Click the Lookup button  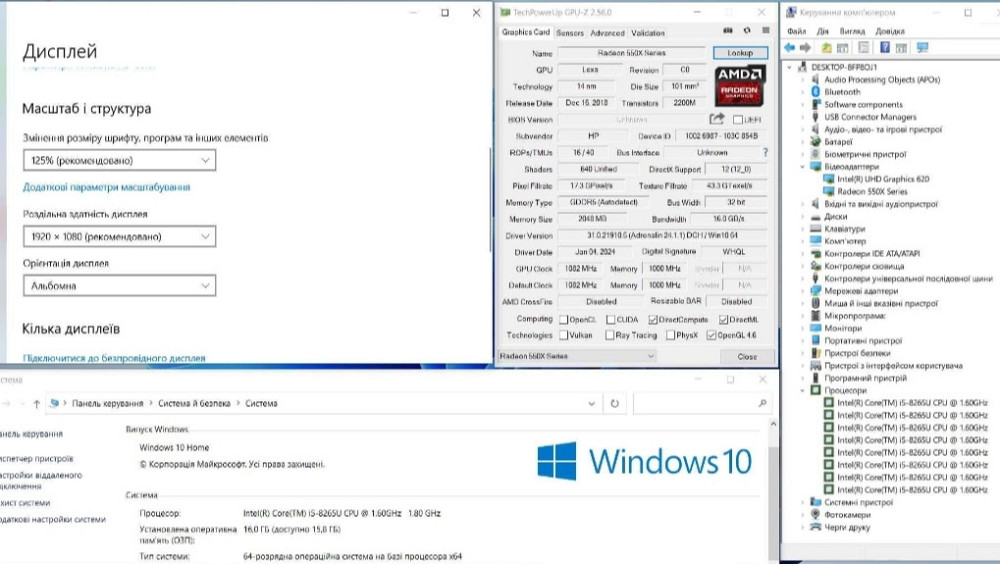point(740,53)
